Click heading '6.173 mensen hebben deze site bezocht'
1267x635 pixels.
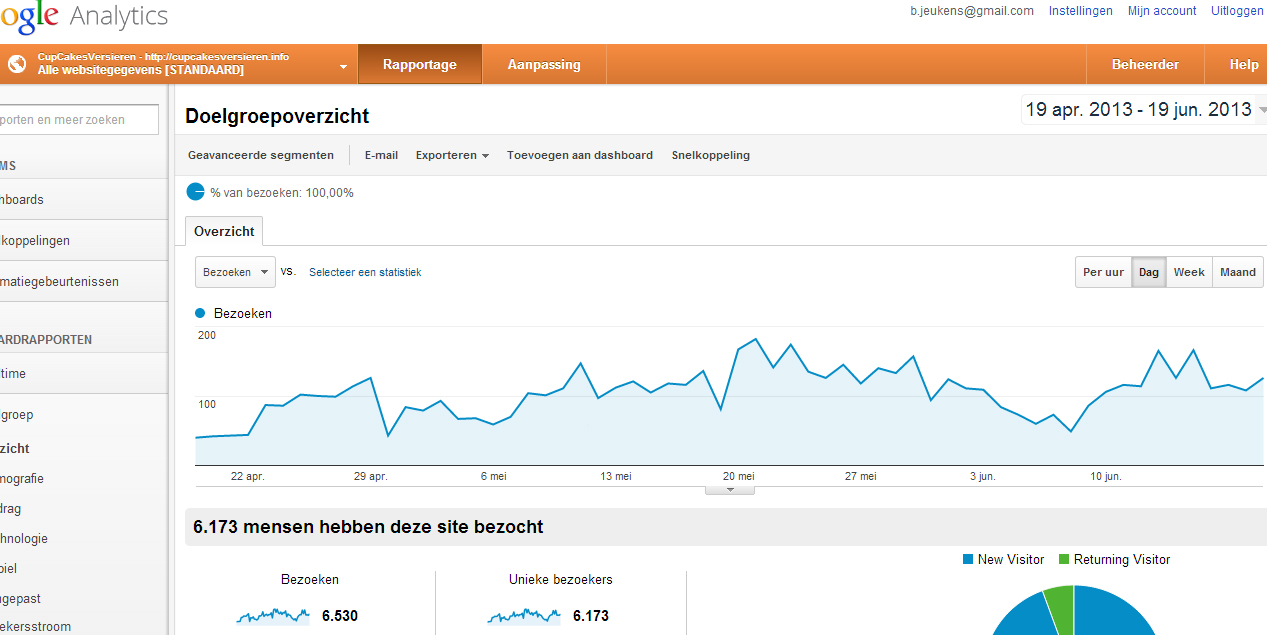click(x=368, y=527)
